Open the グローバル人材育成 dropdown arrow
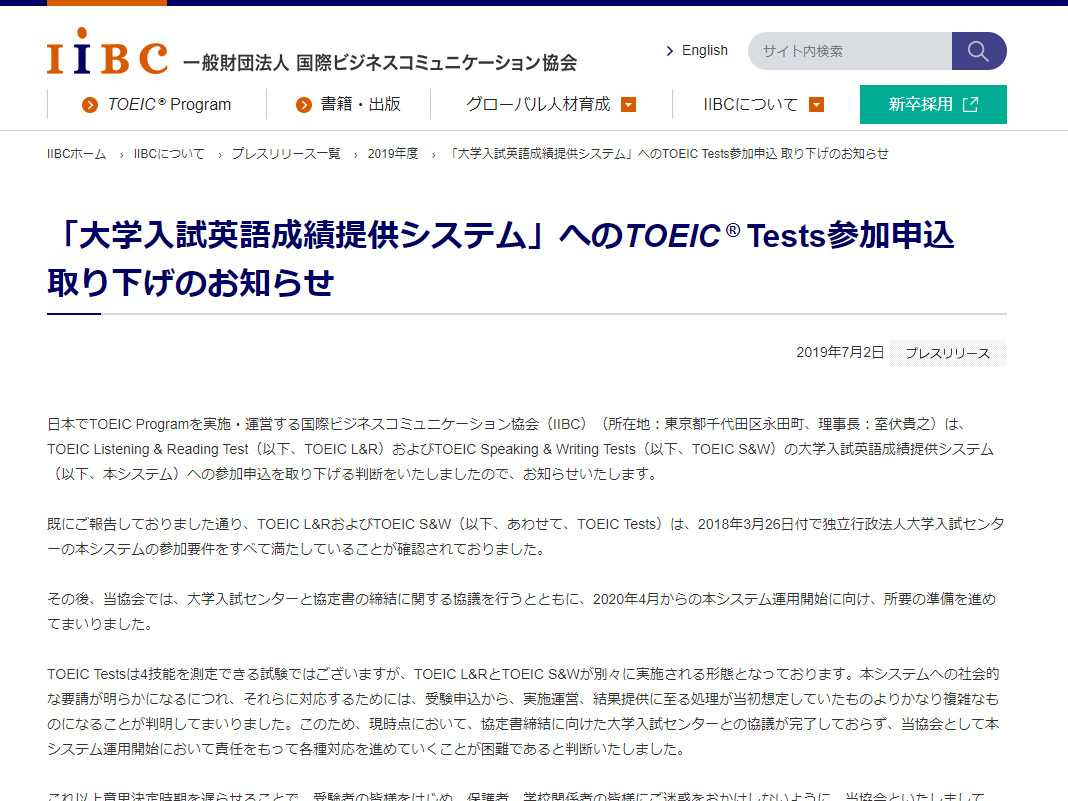The image size is (1068, 801). pyautogui.click(x=629, y=104)
